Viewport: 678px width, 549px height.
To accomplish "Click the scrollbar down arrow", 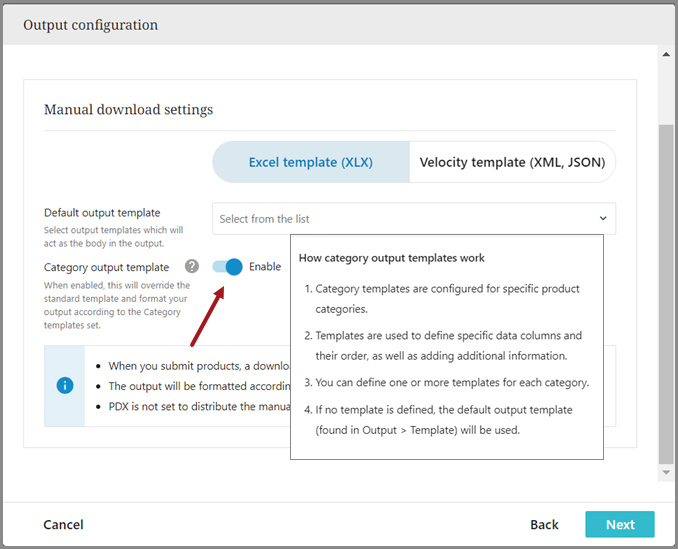I will click(x=666, y=470).
